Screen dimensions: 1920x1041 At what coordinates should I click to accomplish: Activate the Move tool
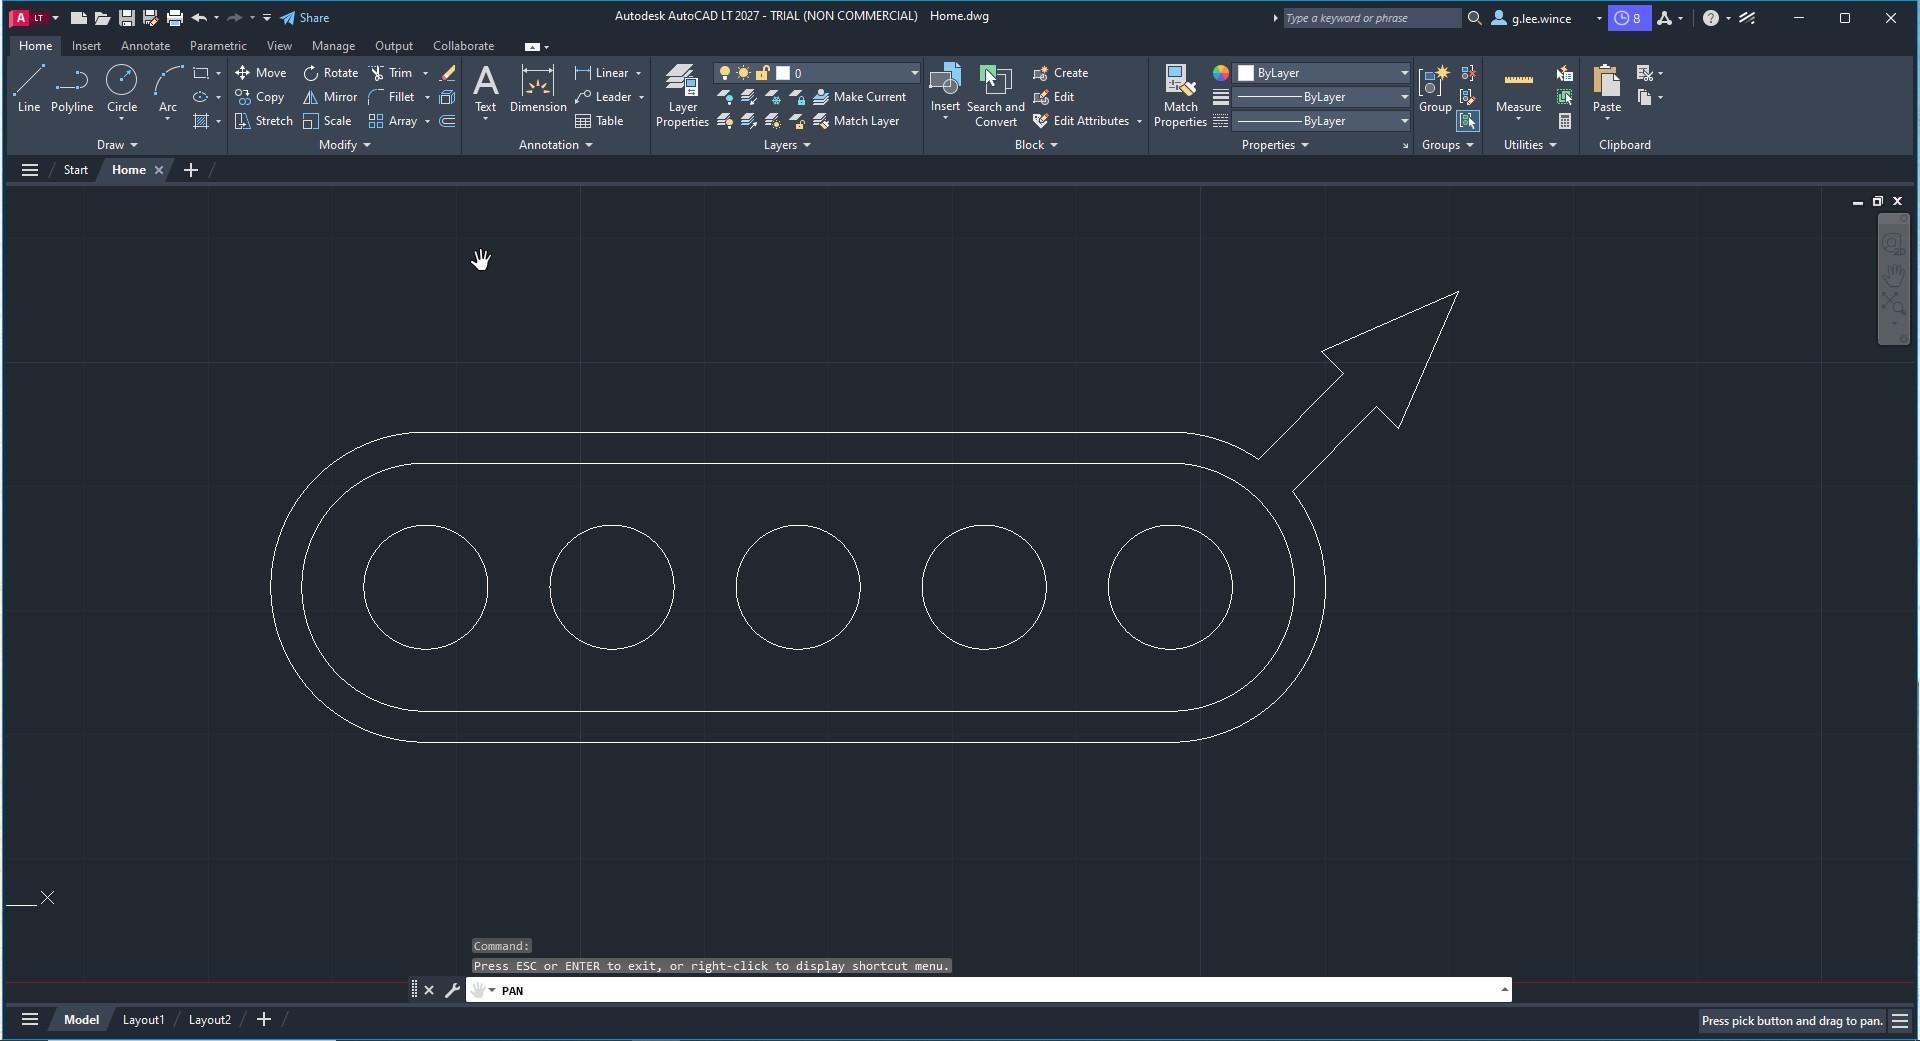pyautogui.click(x=261, y=73)
